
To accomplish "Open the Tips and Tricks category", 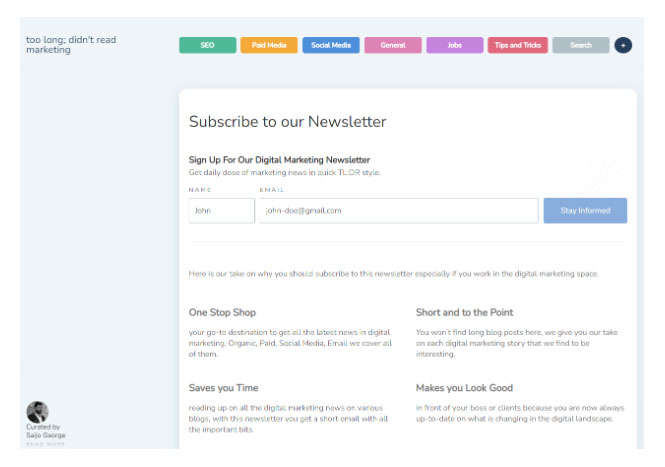I will (517, 45).
